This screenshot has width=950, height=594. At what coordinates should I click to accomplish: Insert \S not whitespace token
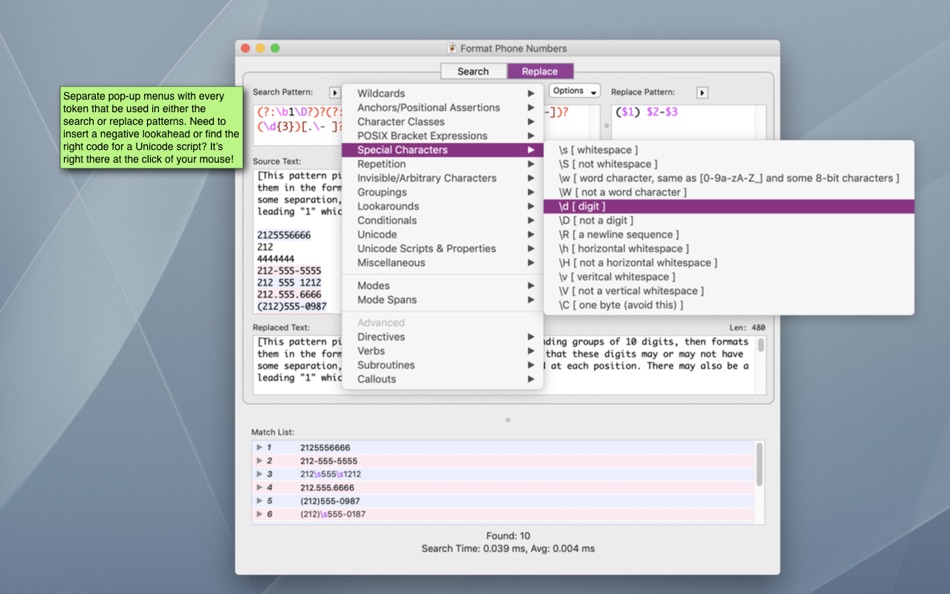(x=729, y=164)
